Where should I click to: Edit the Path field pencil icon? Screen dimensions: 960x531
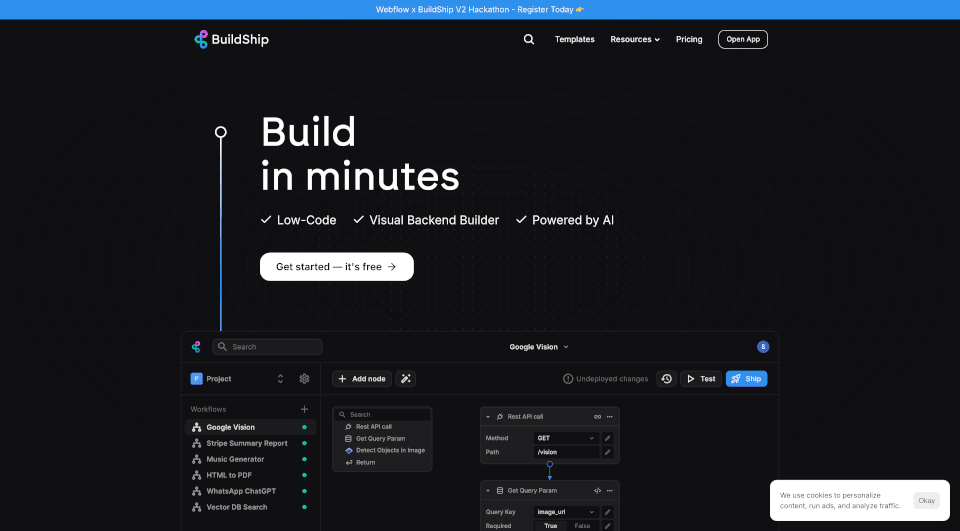pyautogui.click(x=607, y=452)
